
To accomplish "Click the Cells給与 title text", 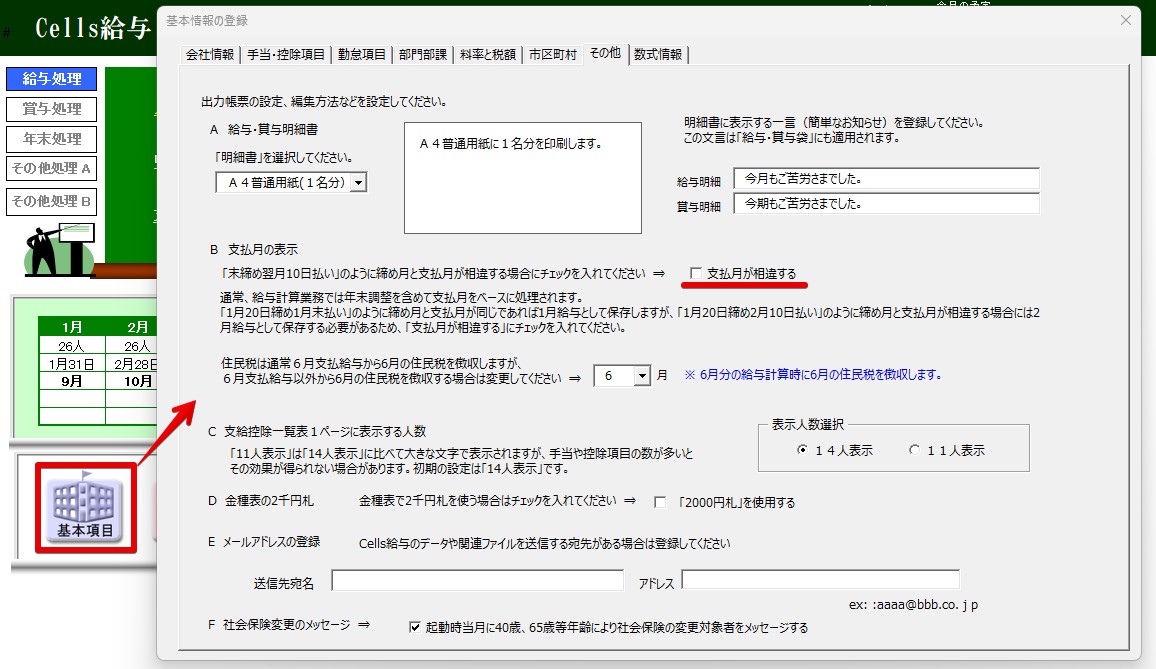I will point(93,28).
